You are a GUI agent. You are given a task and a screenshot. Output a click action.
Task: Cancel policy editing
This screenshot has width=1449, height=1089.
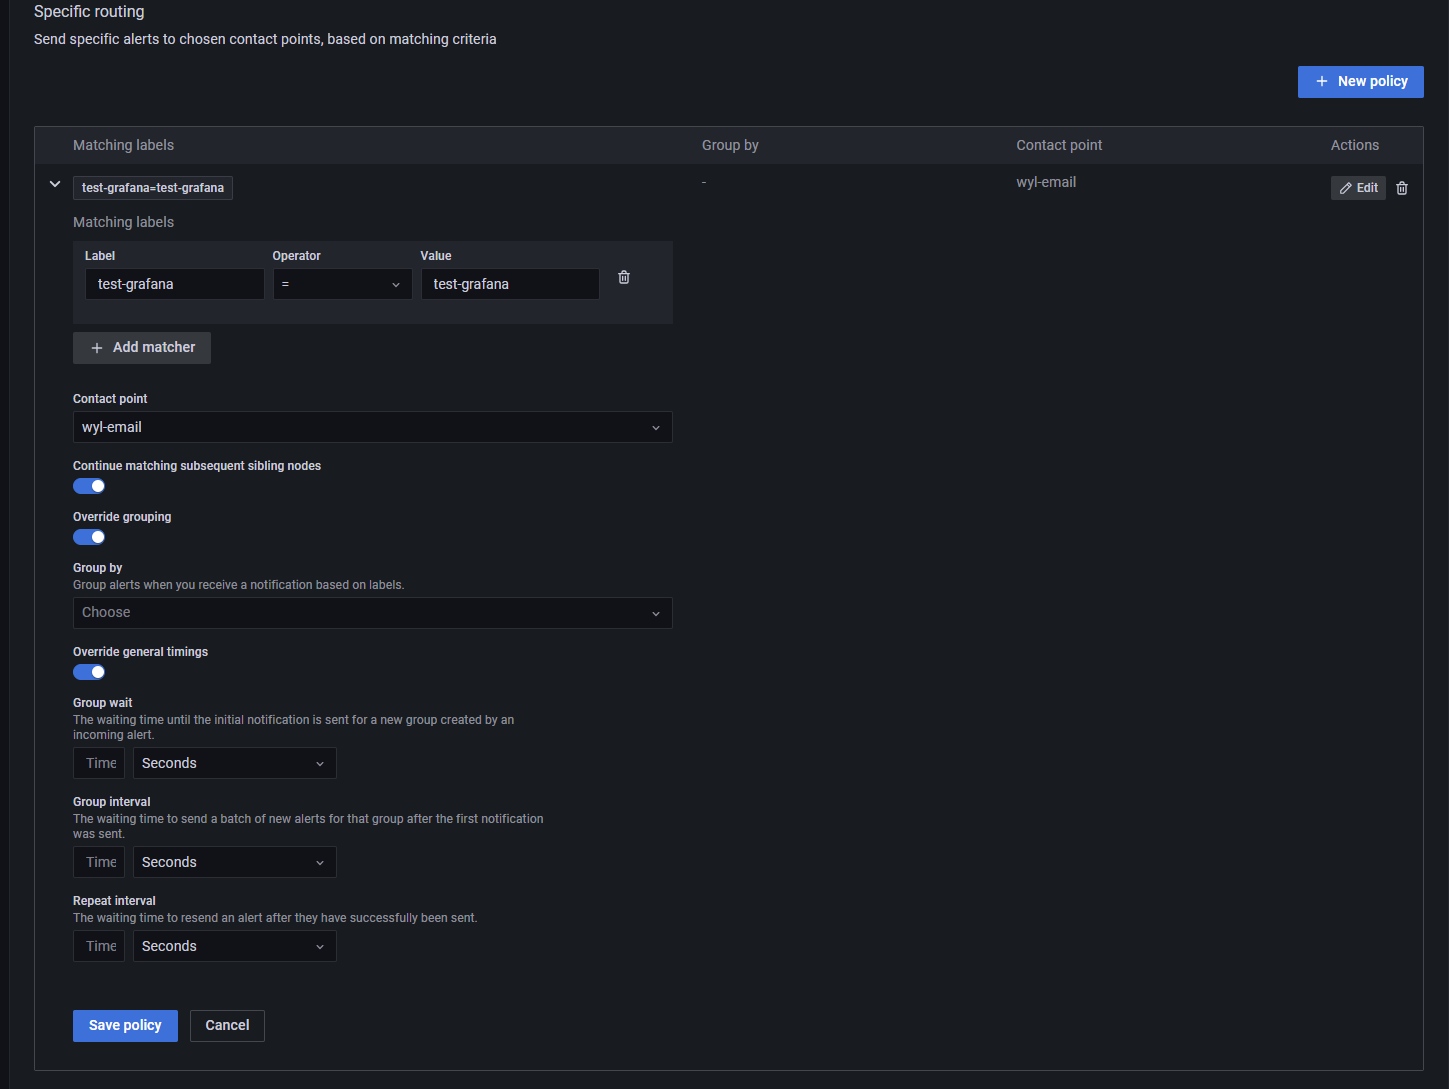pos(227,1026)
